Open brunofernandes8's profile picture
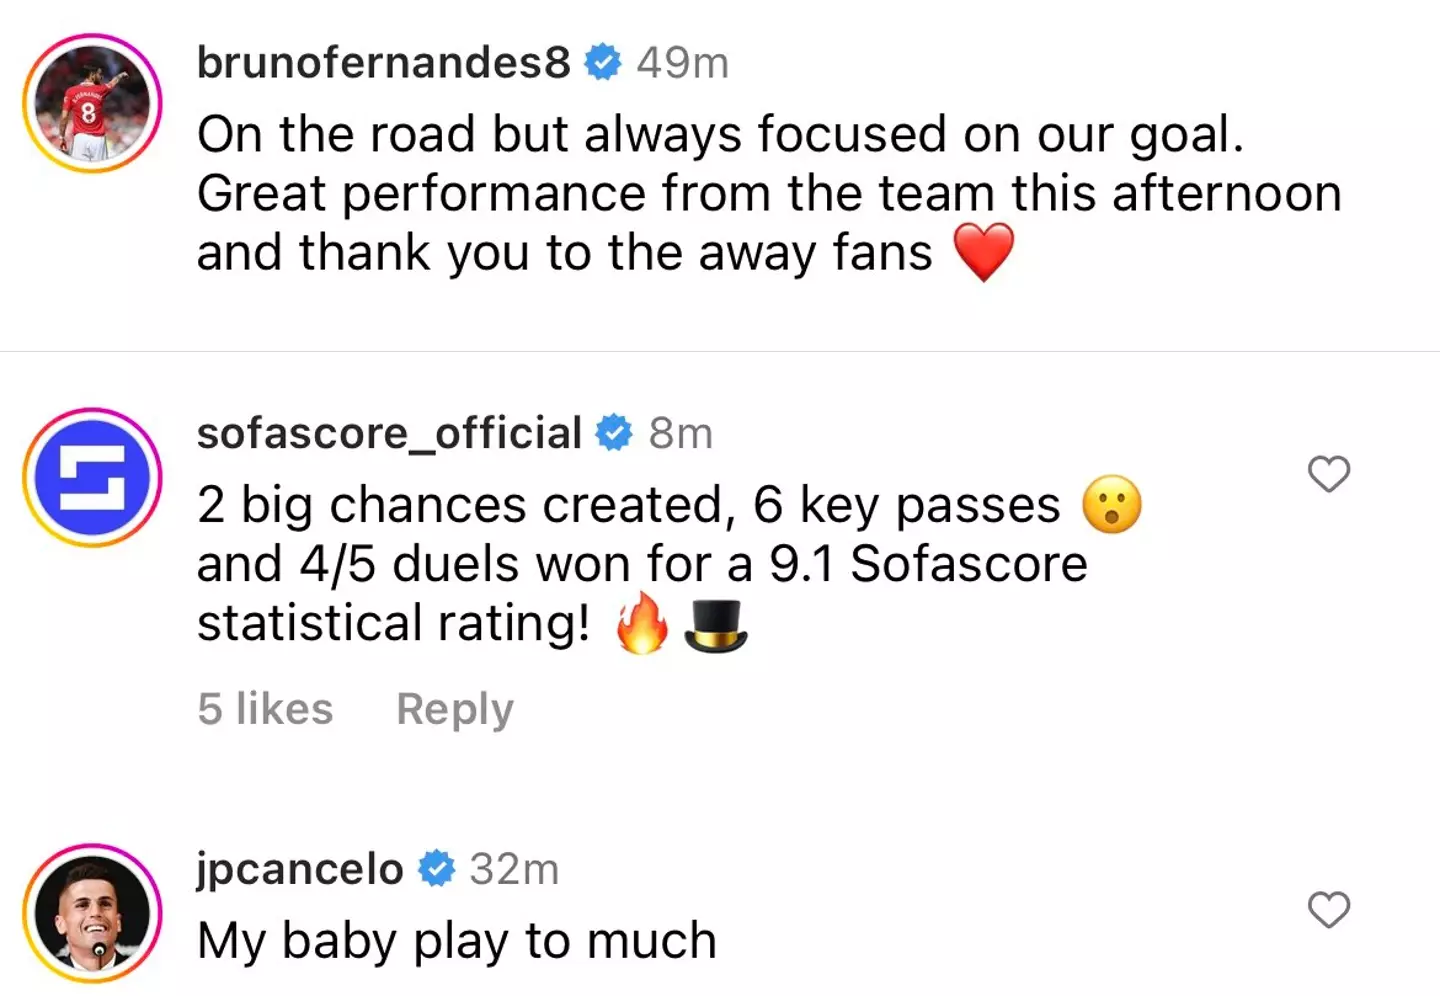The height and width of the screenshot is (996, 1440). pyautogui.click(x=92, y=104)
